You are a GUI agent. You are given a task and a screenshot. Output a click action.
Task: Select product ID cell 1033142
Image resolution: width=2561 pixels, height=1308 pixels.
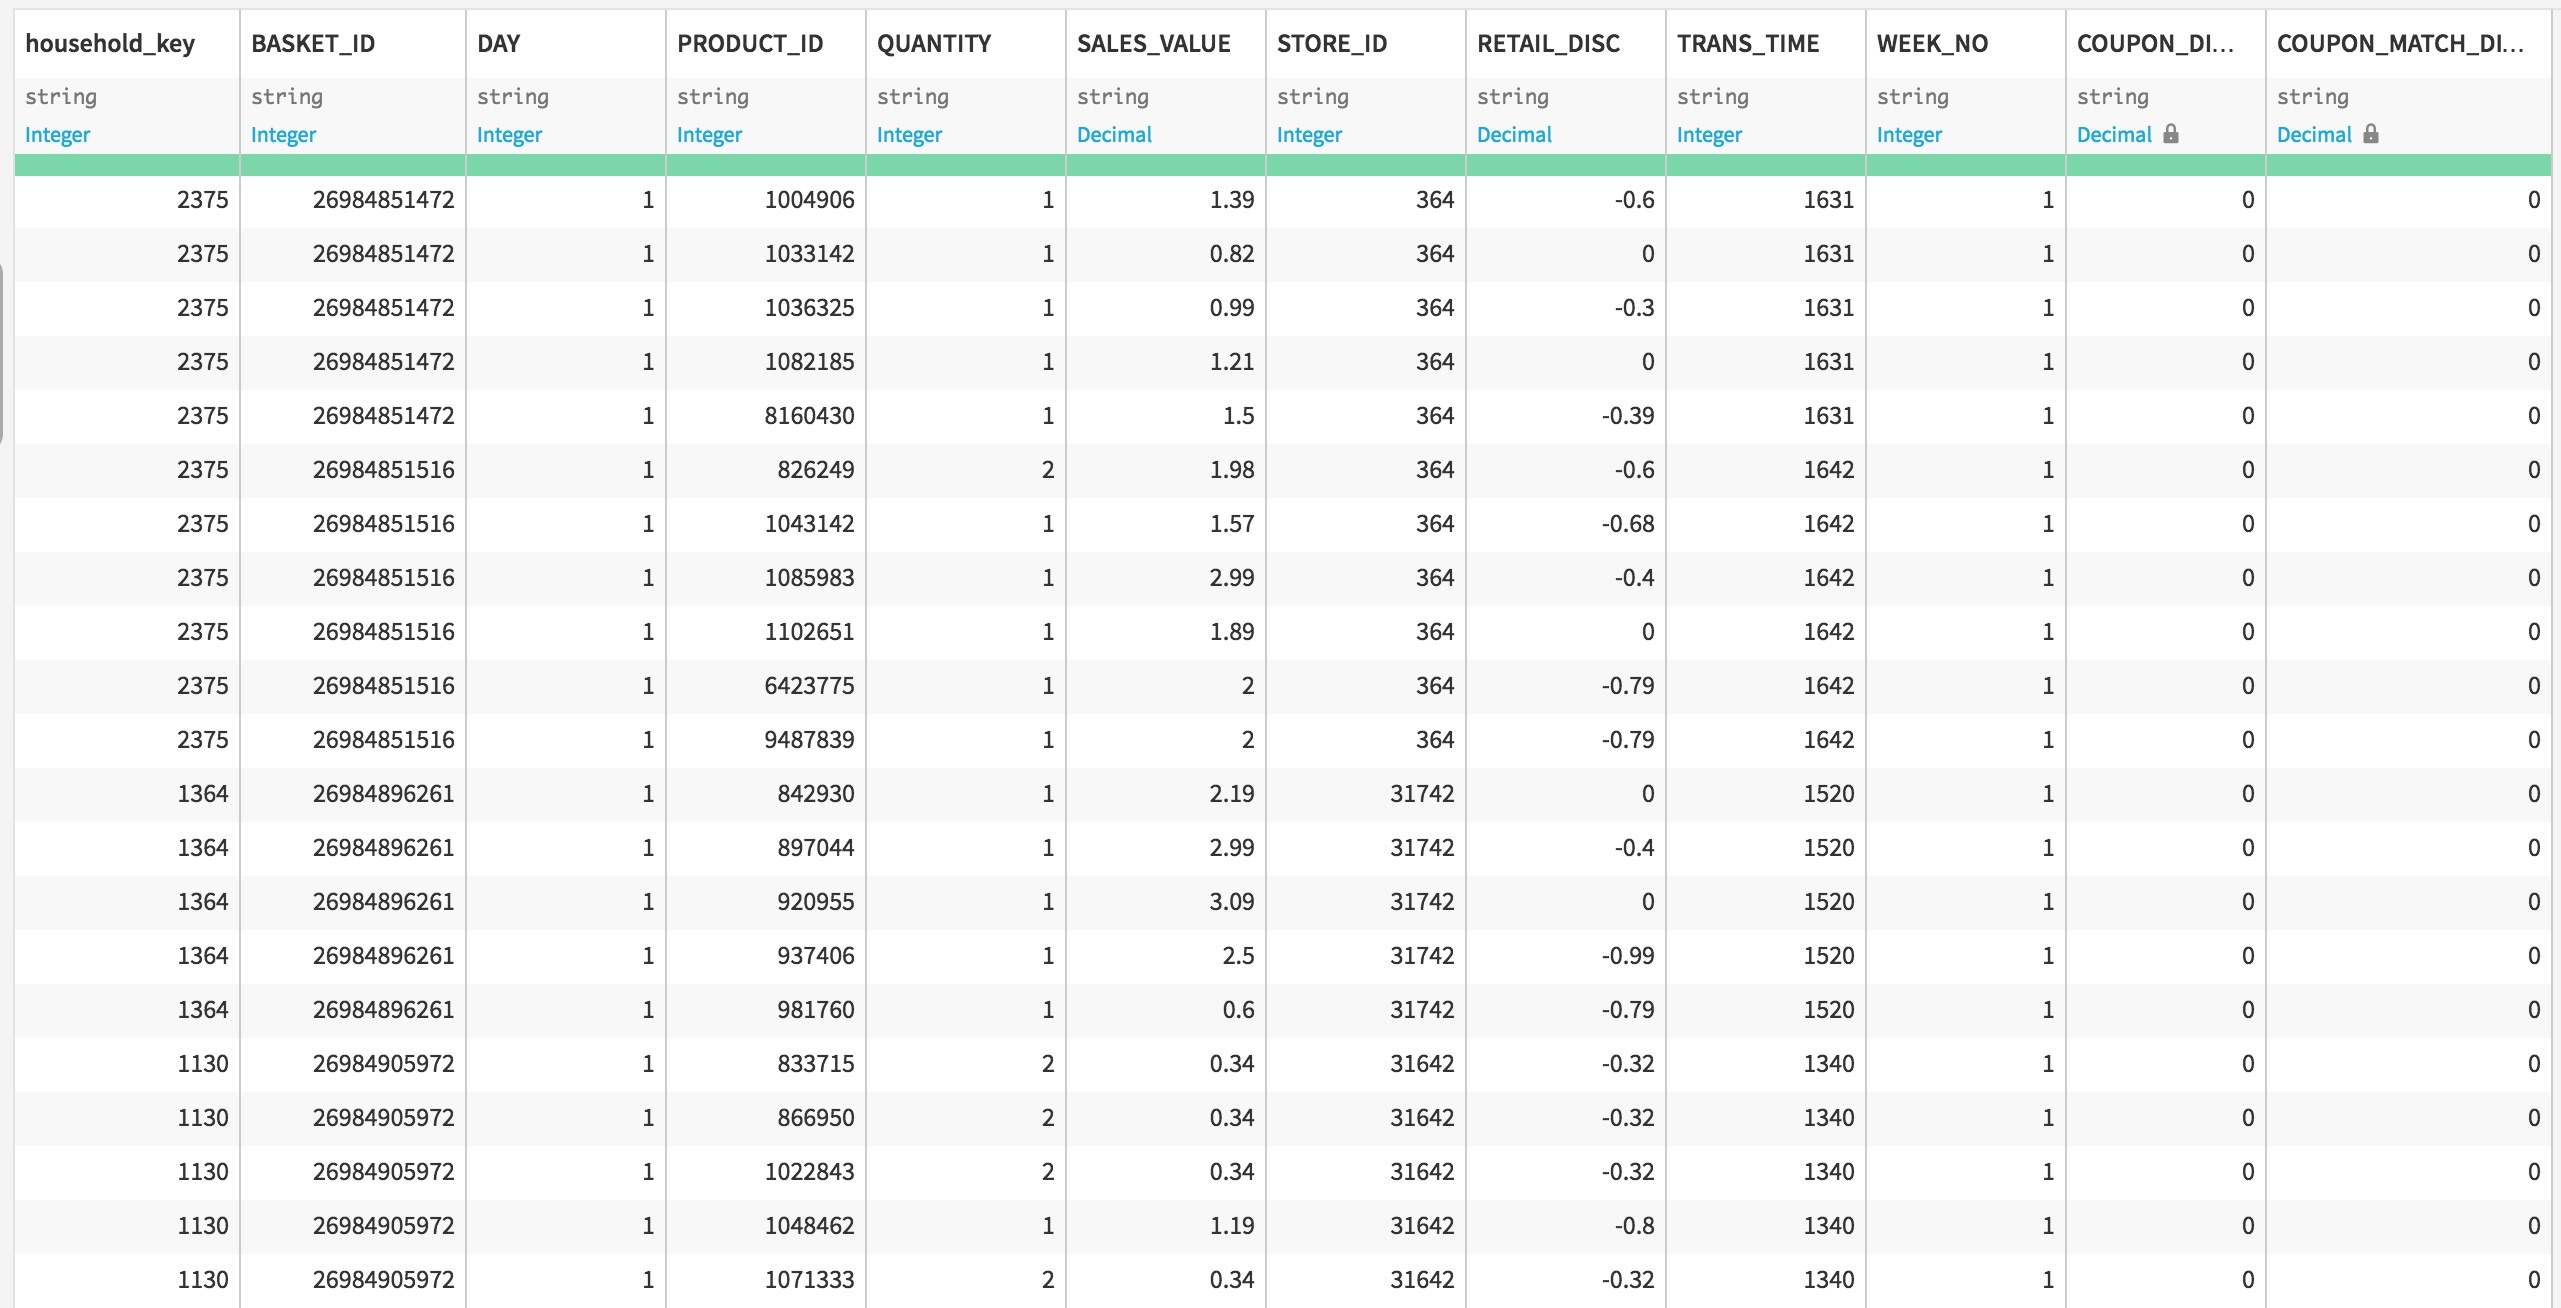click(x=766, y=254)
